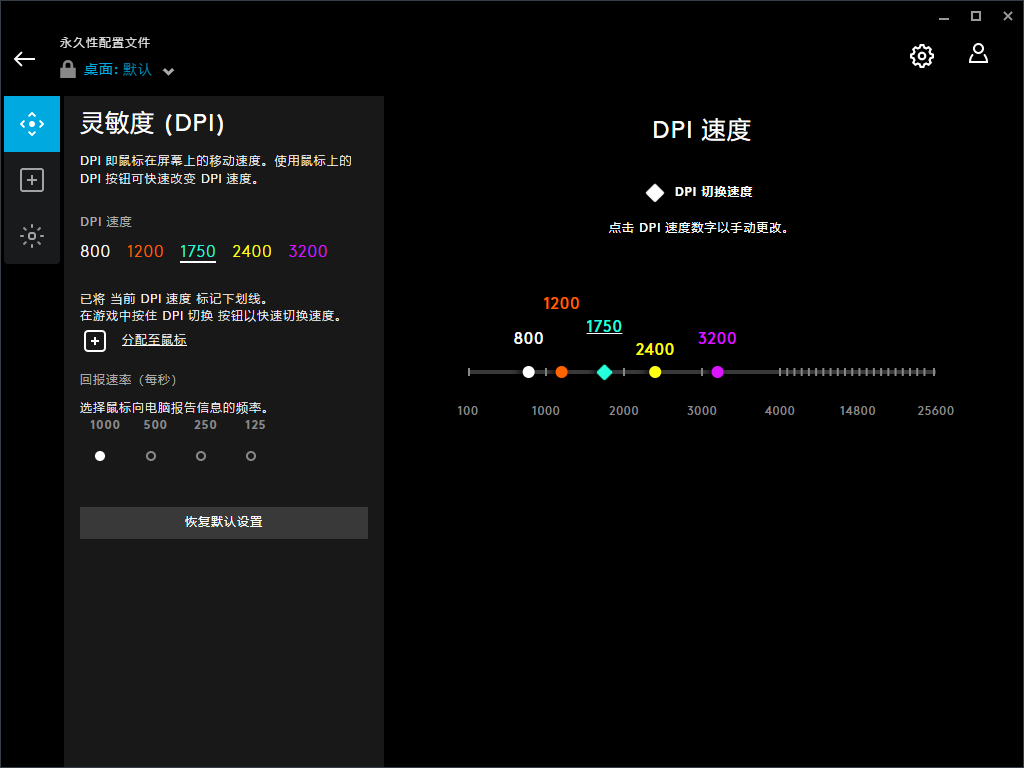Click the 恢复默认设置 button
Viewport: 1024px width, 768px height.
coord(224,522)
